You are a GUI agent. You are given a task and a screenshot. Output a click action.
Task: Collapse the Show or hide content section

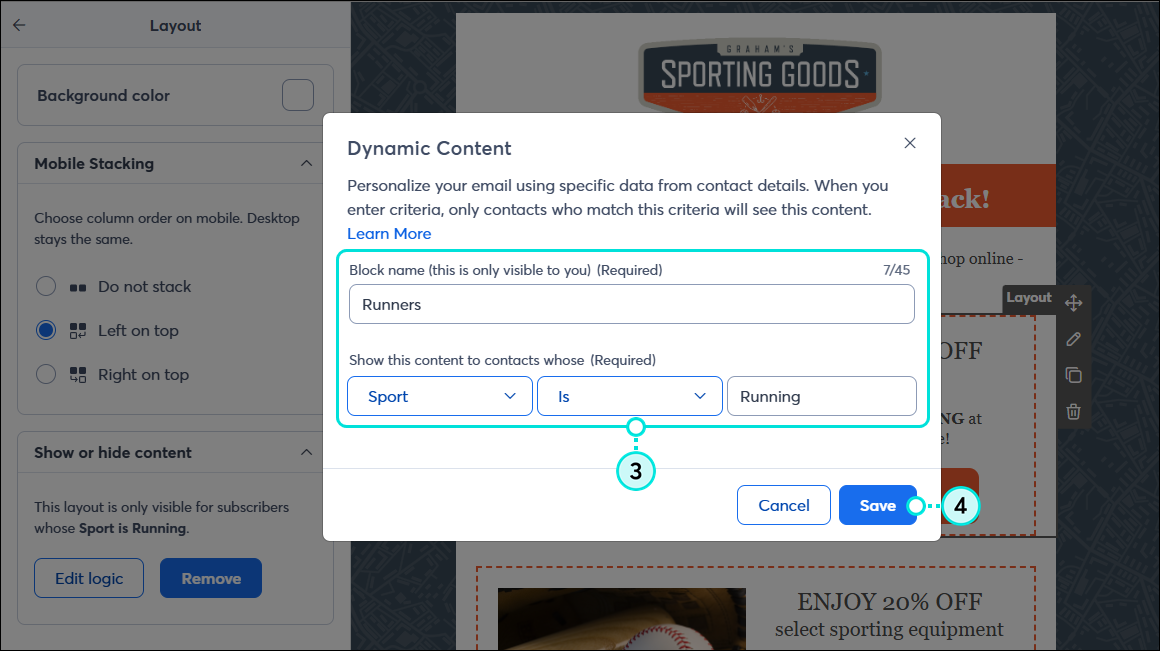pos(307,452)
